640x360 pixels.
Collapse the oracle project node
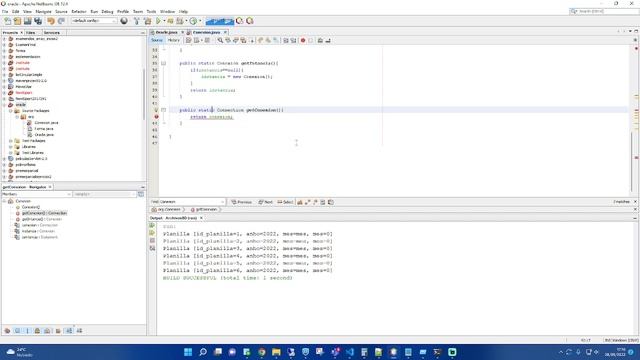click(x=4, y=105)
